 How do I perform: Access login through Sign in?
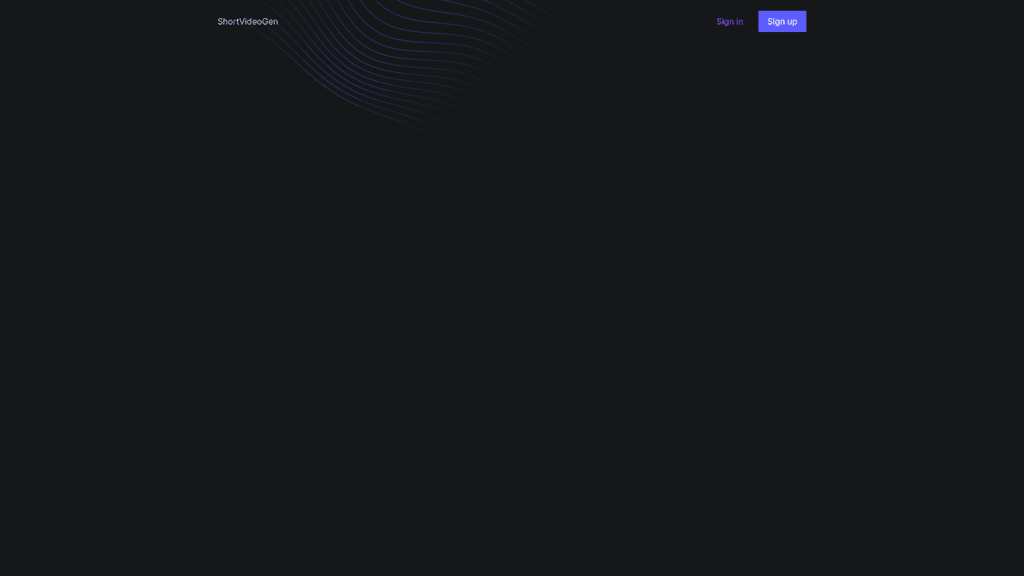click(729, 22)
